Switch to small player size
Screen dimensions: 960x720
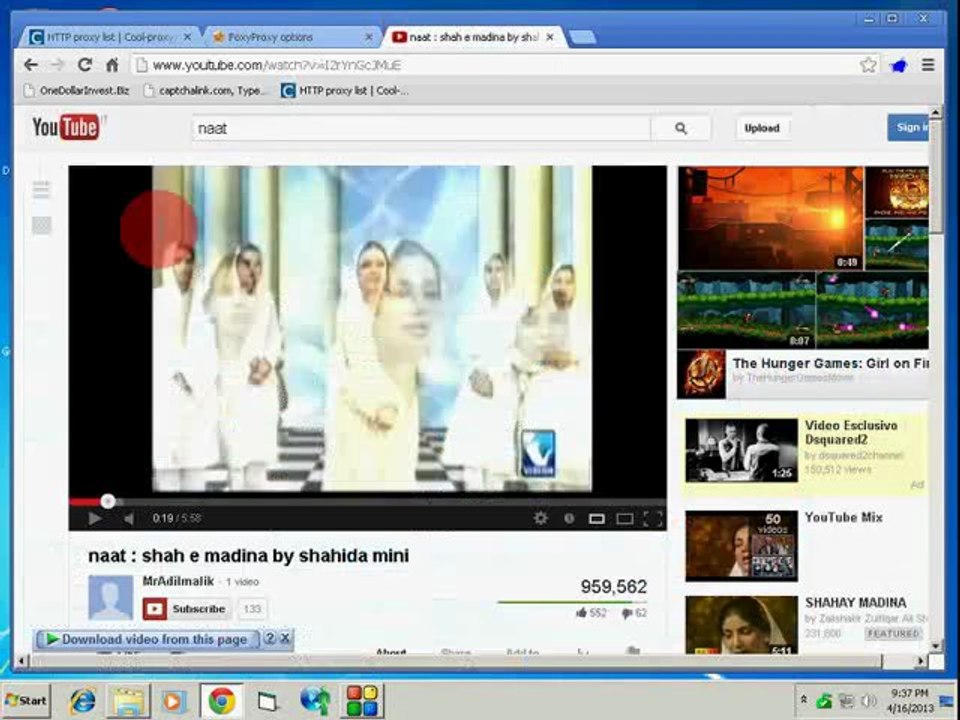[597, 519]
